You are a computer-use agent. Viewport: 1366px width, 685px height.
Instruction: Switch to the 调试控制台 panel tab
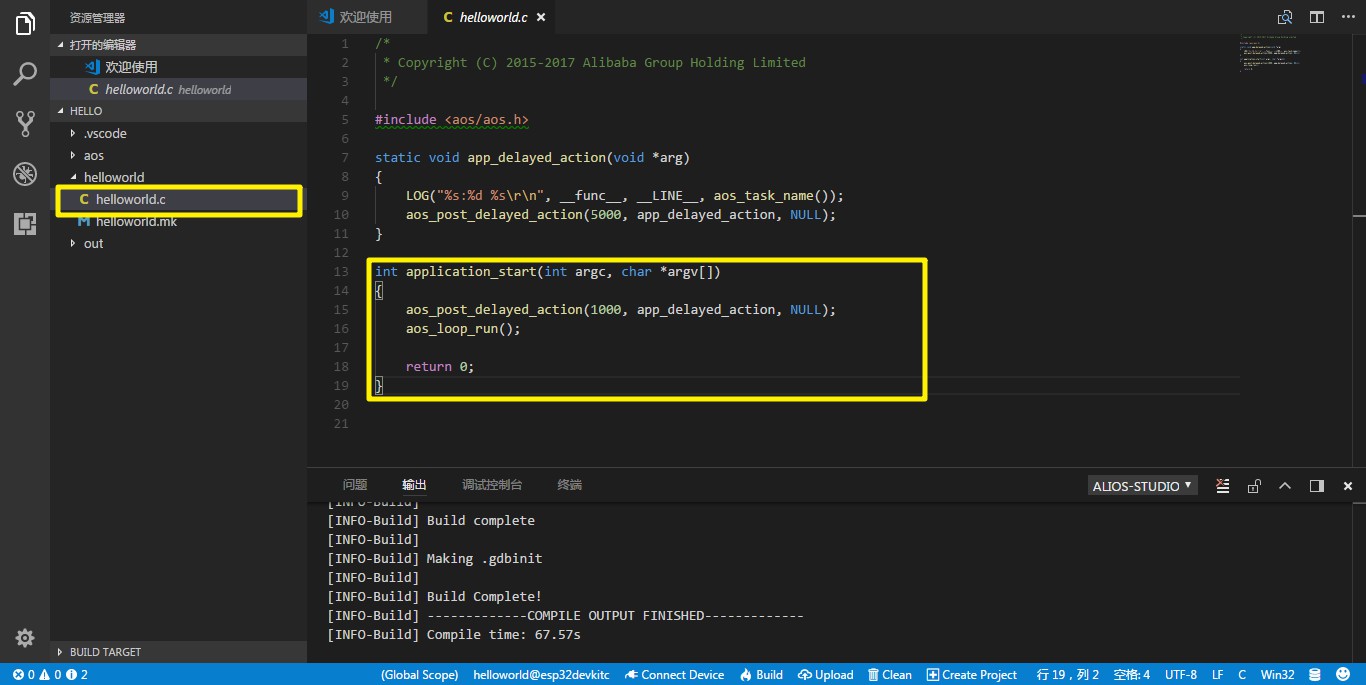pyautogui.click(x=492, y=485)
